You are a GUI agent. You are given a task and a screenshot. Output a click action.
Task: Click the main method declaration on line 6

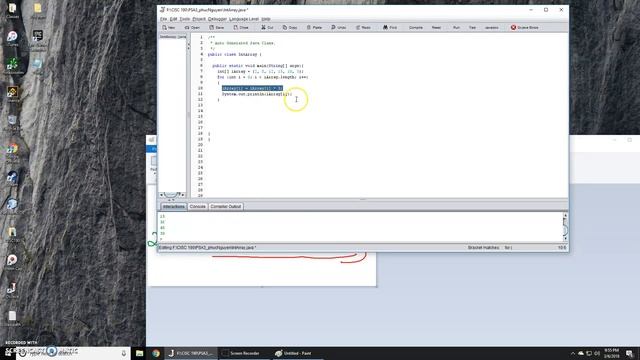tap(258, 66)
